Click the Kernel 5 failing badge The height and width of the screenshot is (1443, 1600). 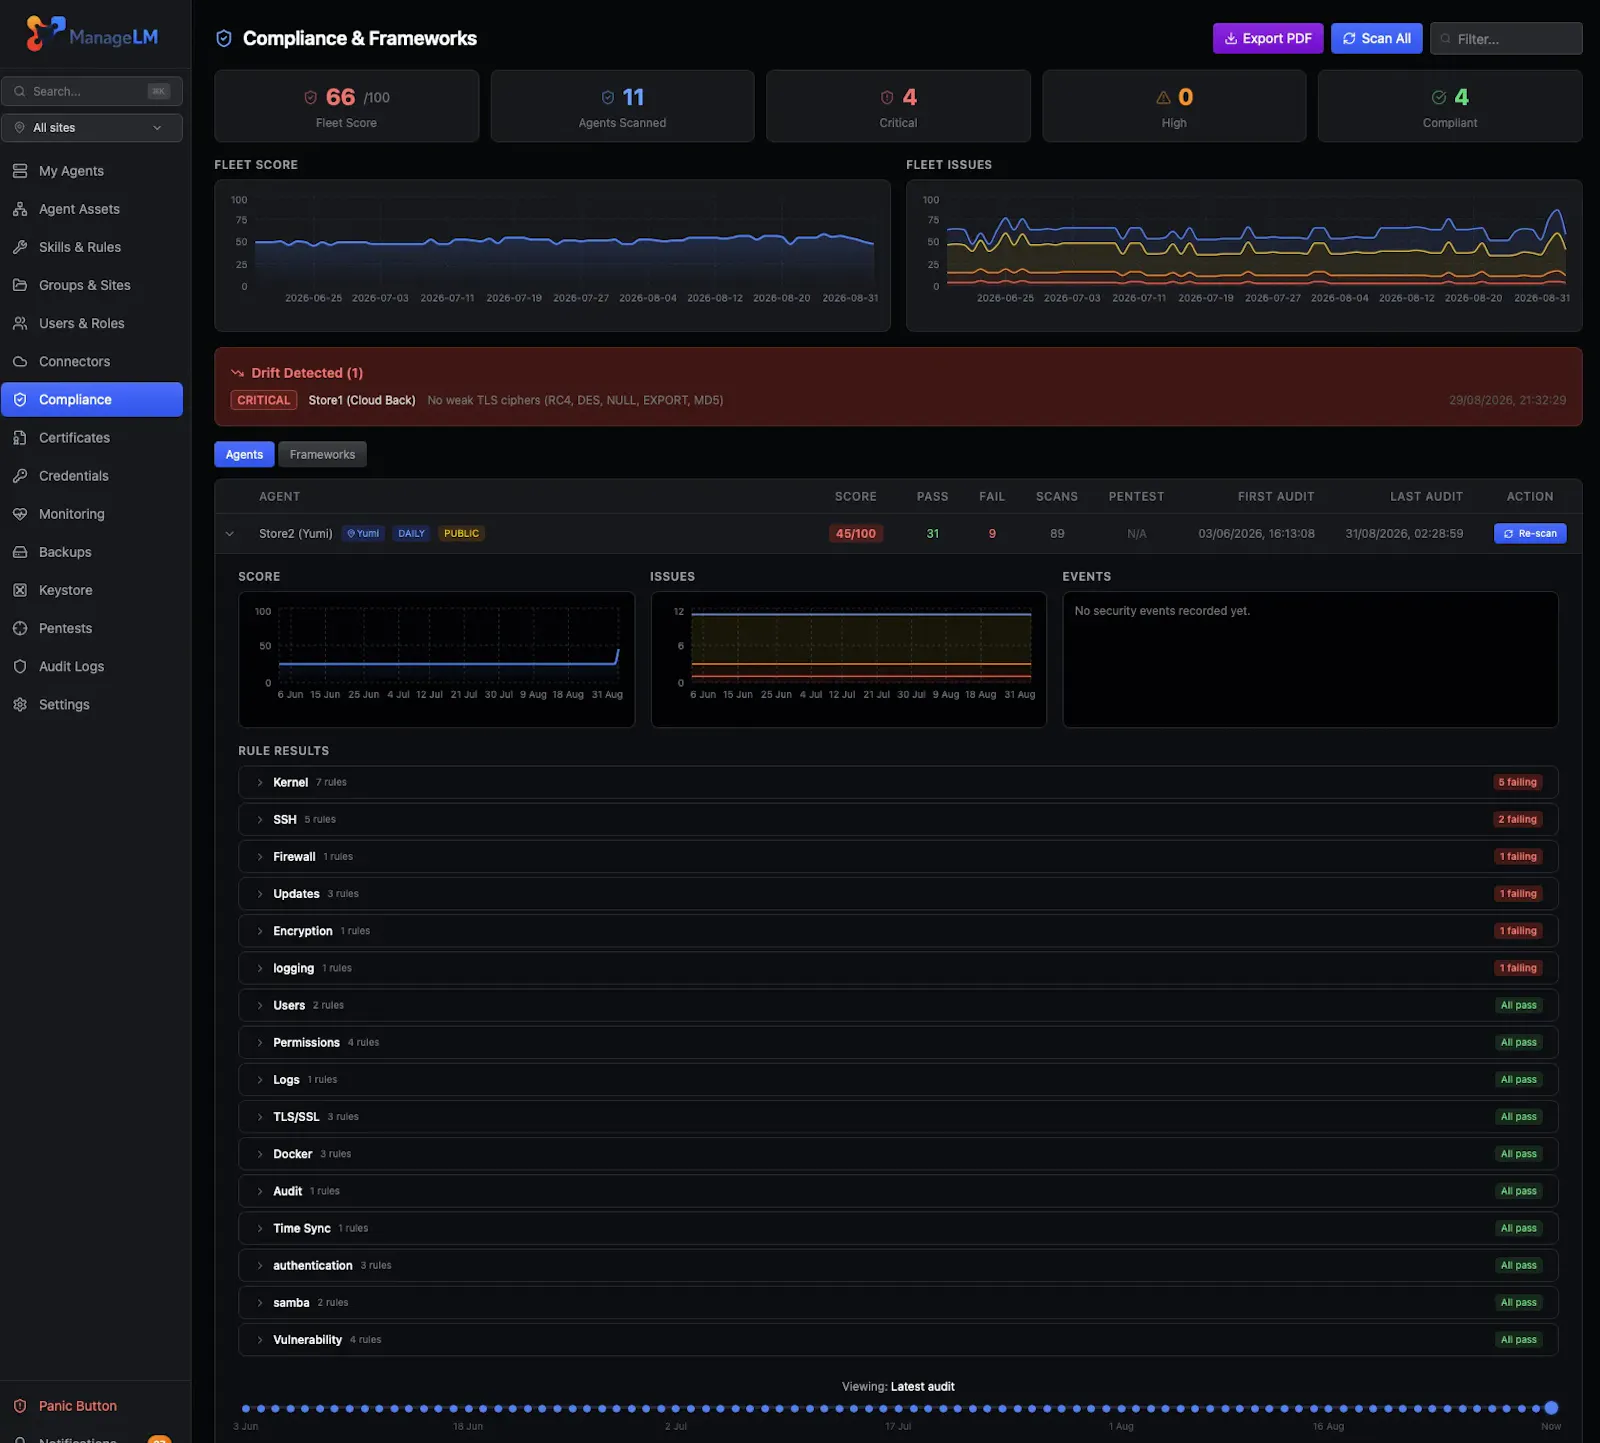coord(1518,783)
